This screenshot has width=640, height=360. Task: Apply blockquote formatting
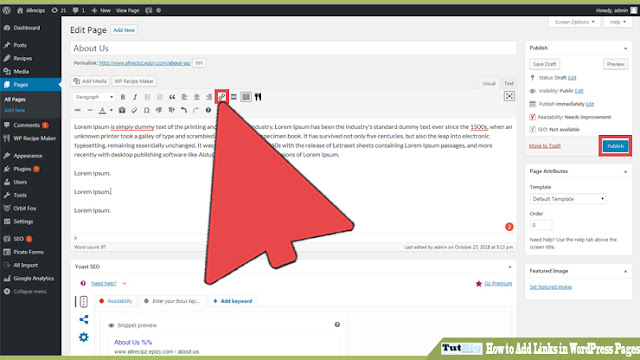pyautogui.click(x=172, y=97)
